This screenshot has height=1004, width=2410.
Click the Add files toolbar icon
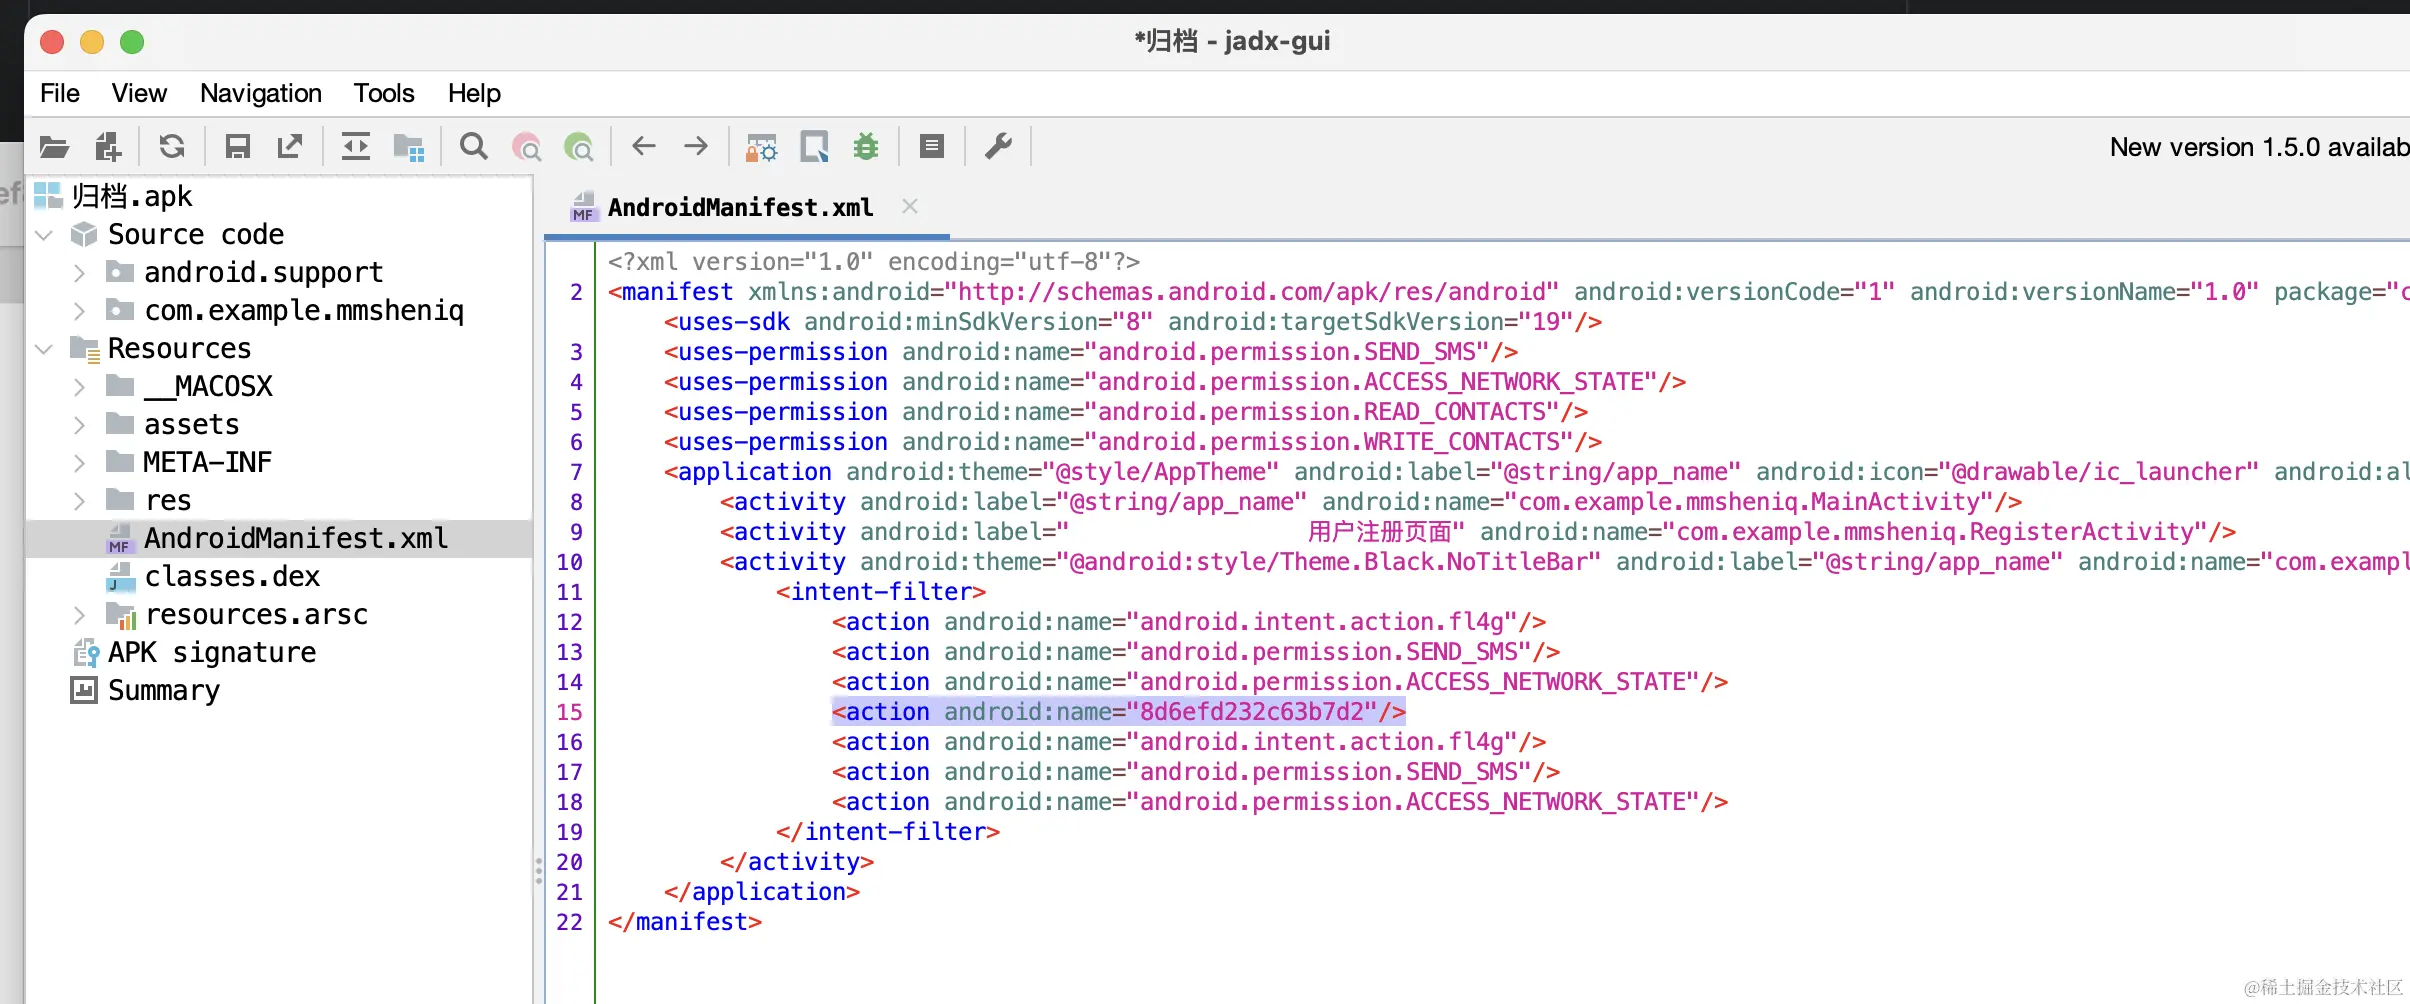(108, 147)
